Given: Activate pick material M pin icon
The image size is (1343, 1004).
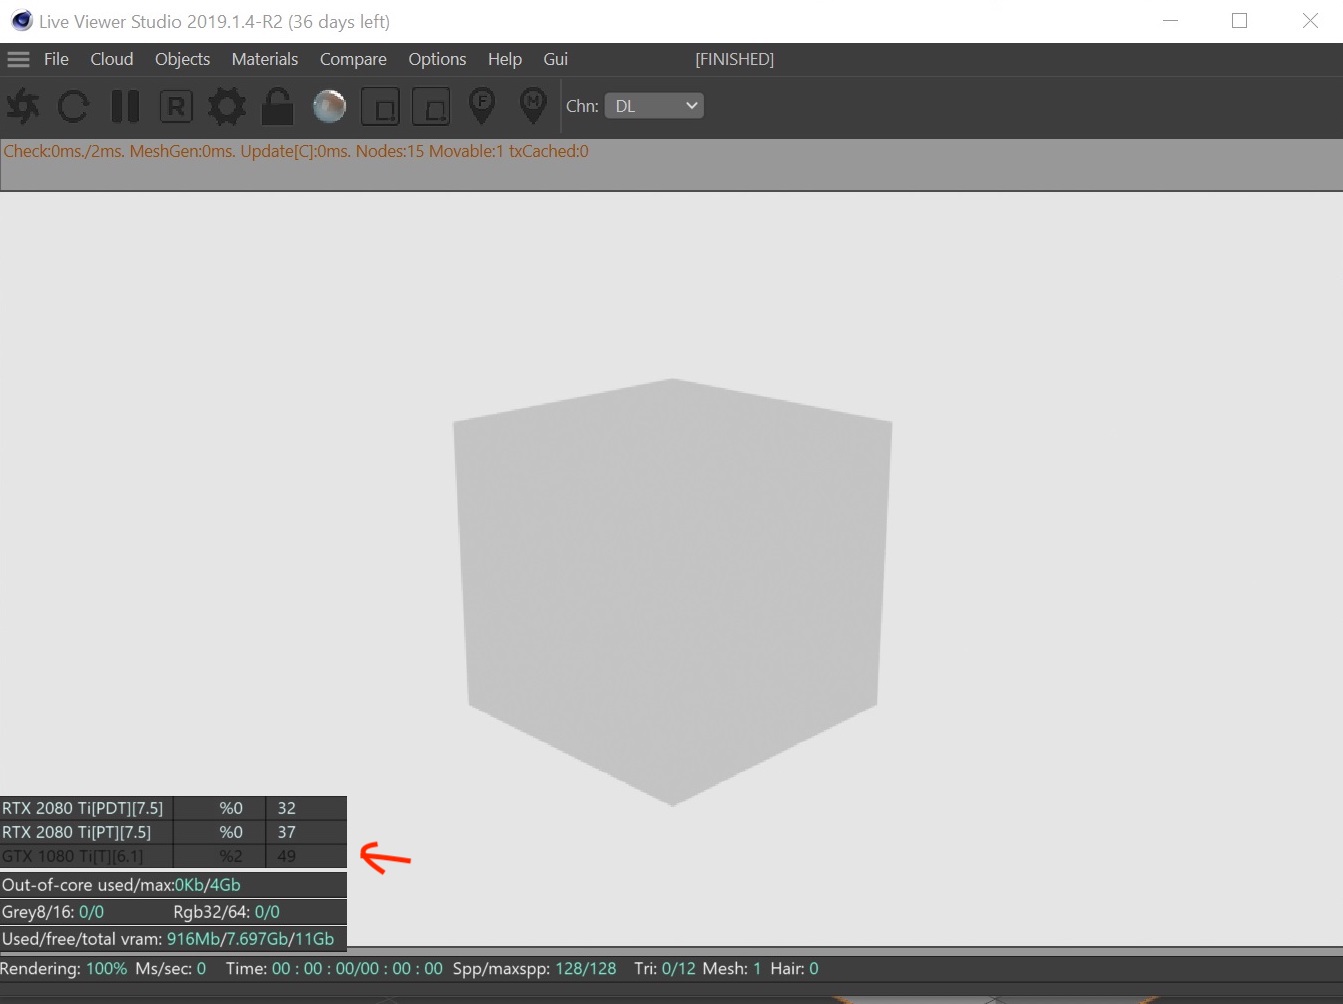Looking at the screenshot, I should pyautogui.click(x=533, y=106).
